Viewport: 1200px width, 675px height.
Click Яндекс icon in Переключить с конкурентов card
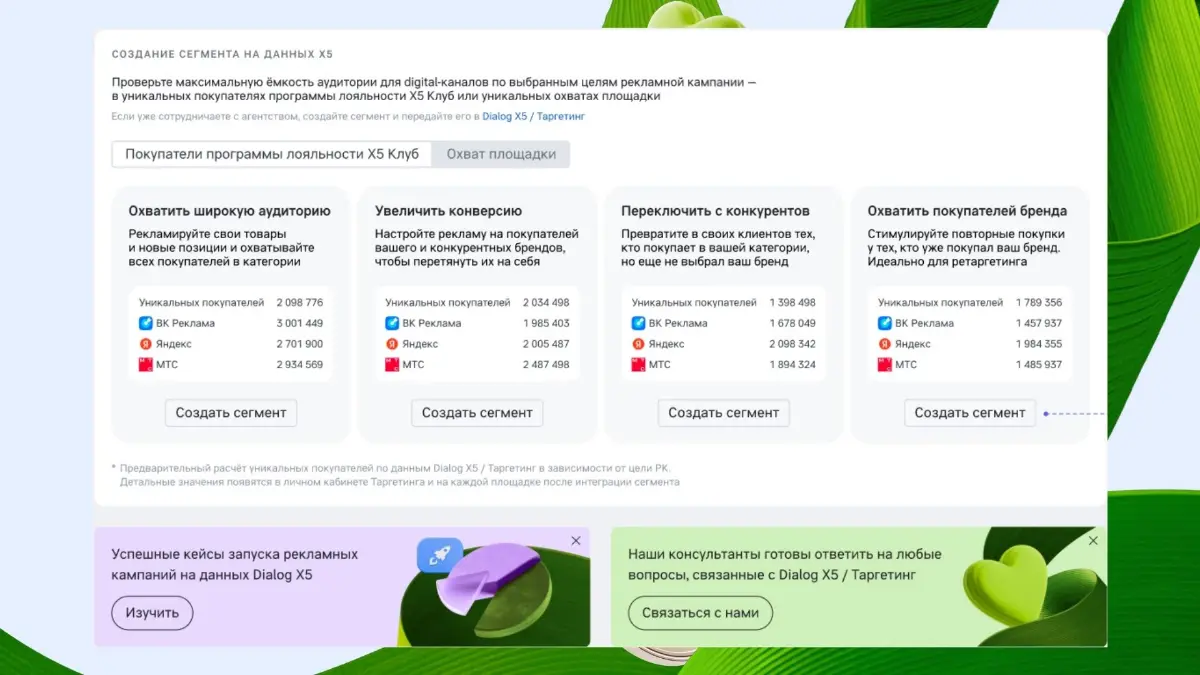[638, 344]
